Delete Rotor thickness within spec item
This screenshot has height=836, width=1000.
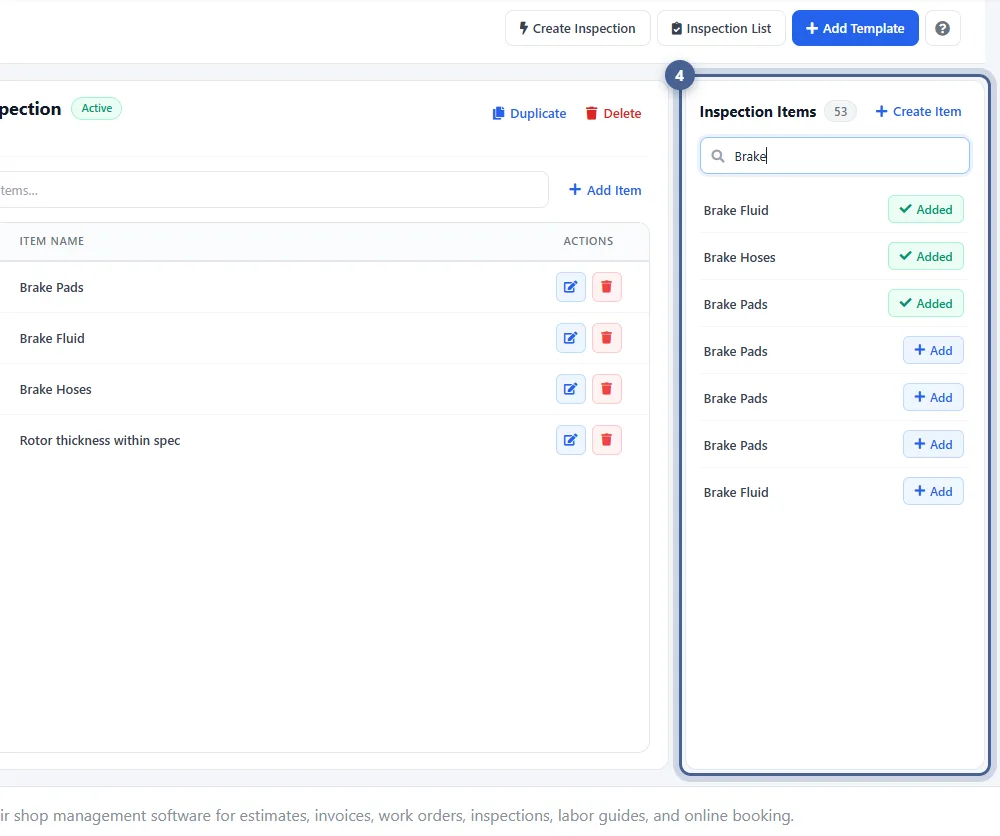click(x=607, y=440)
